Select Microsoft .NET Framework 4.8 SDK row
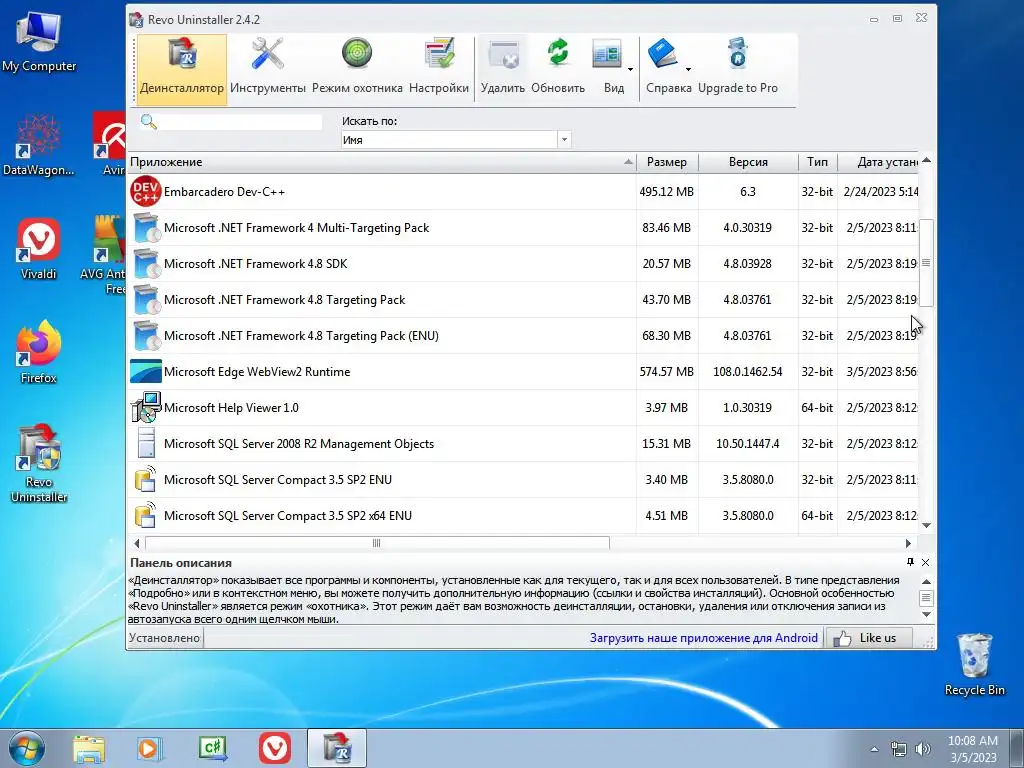This screenshot has height=768, width=1024. (x=522, y=264)
